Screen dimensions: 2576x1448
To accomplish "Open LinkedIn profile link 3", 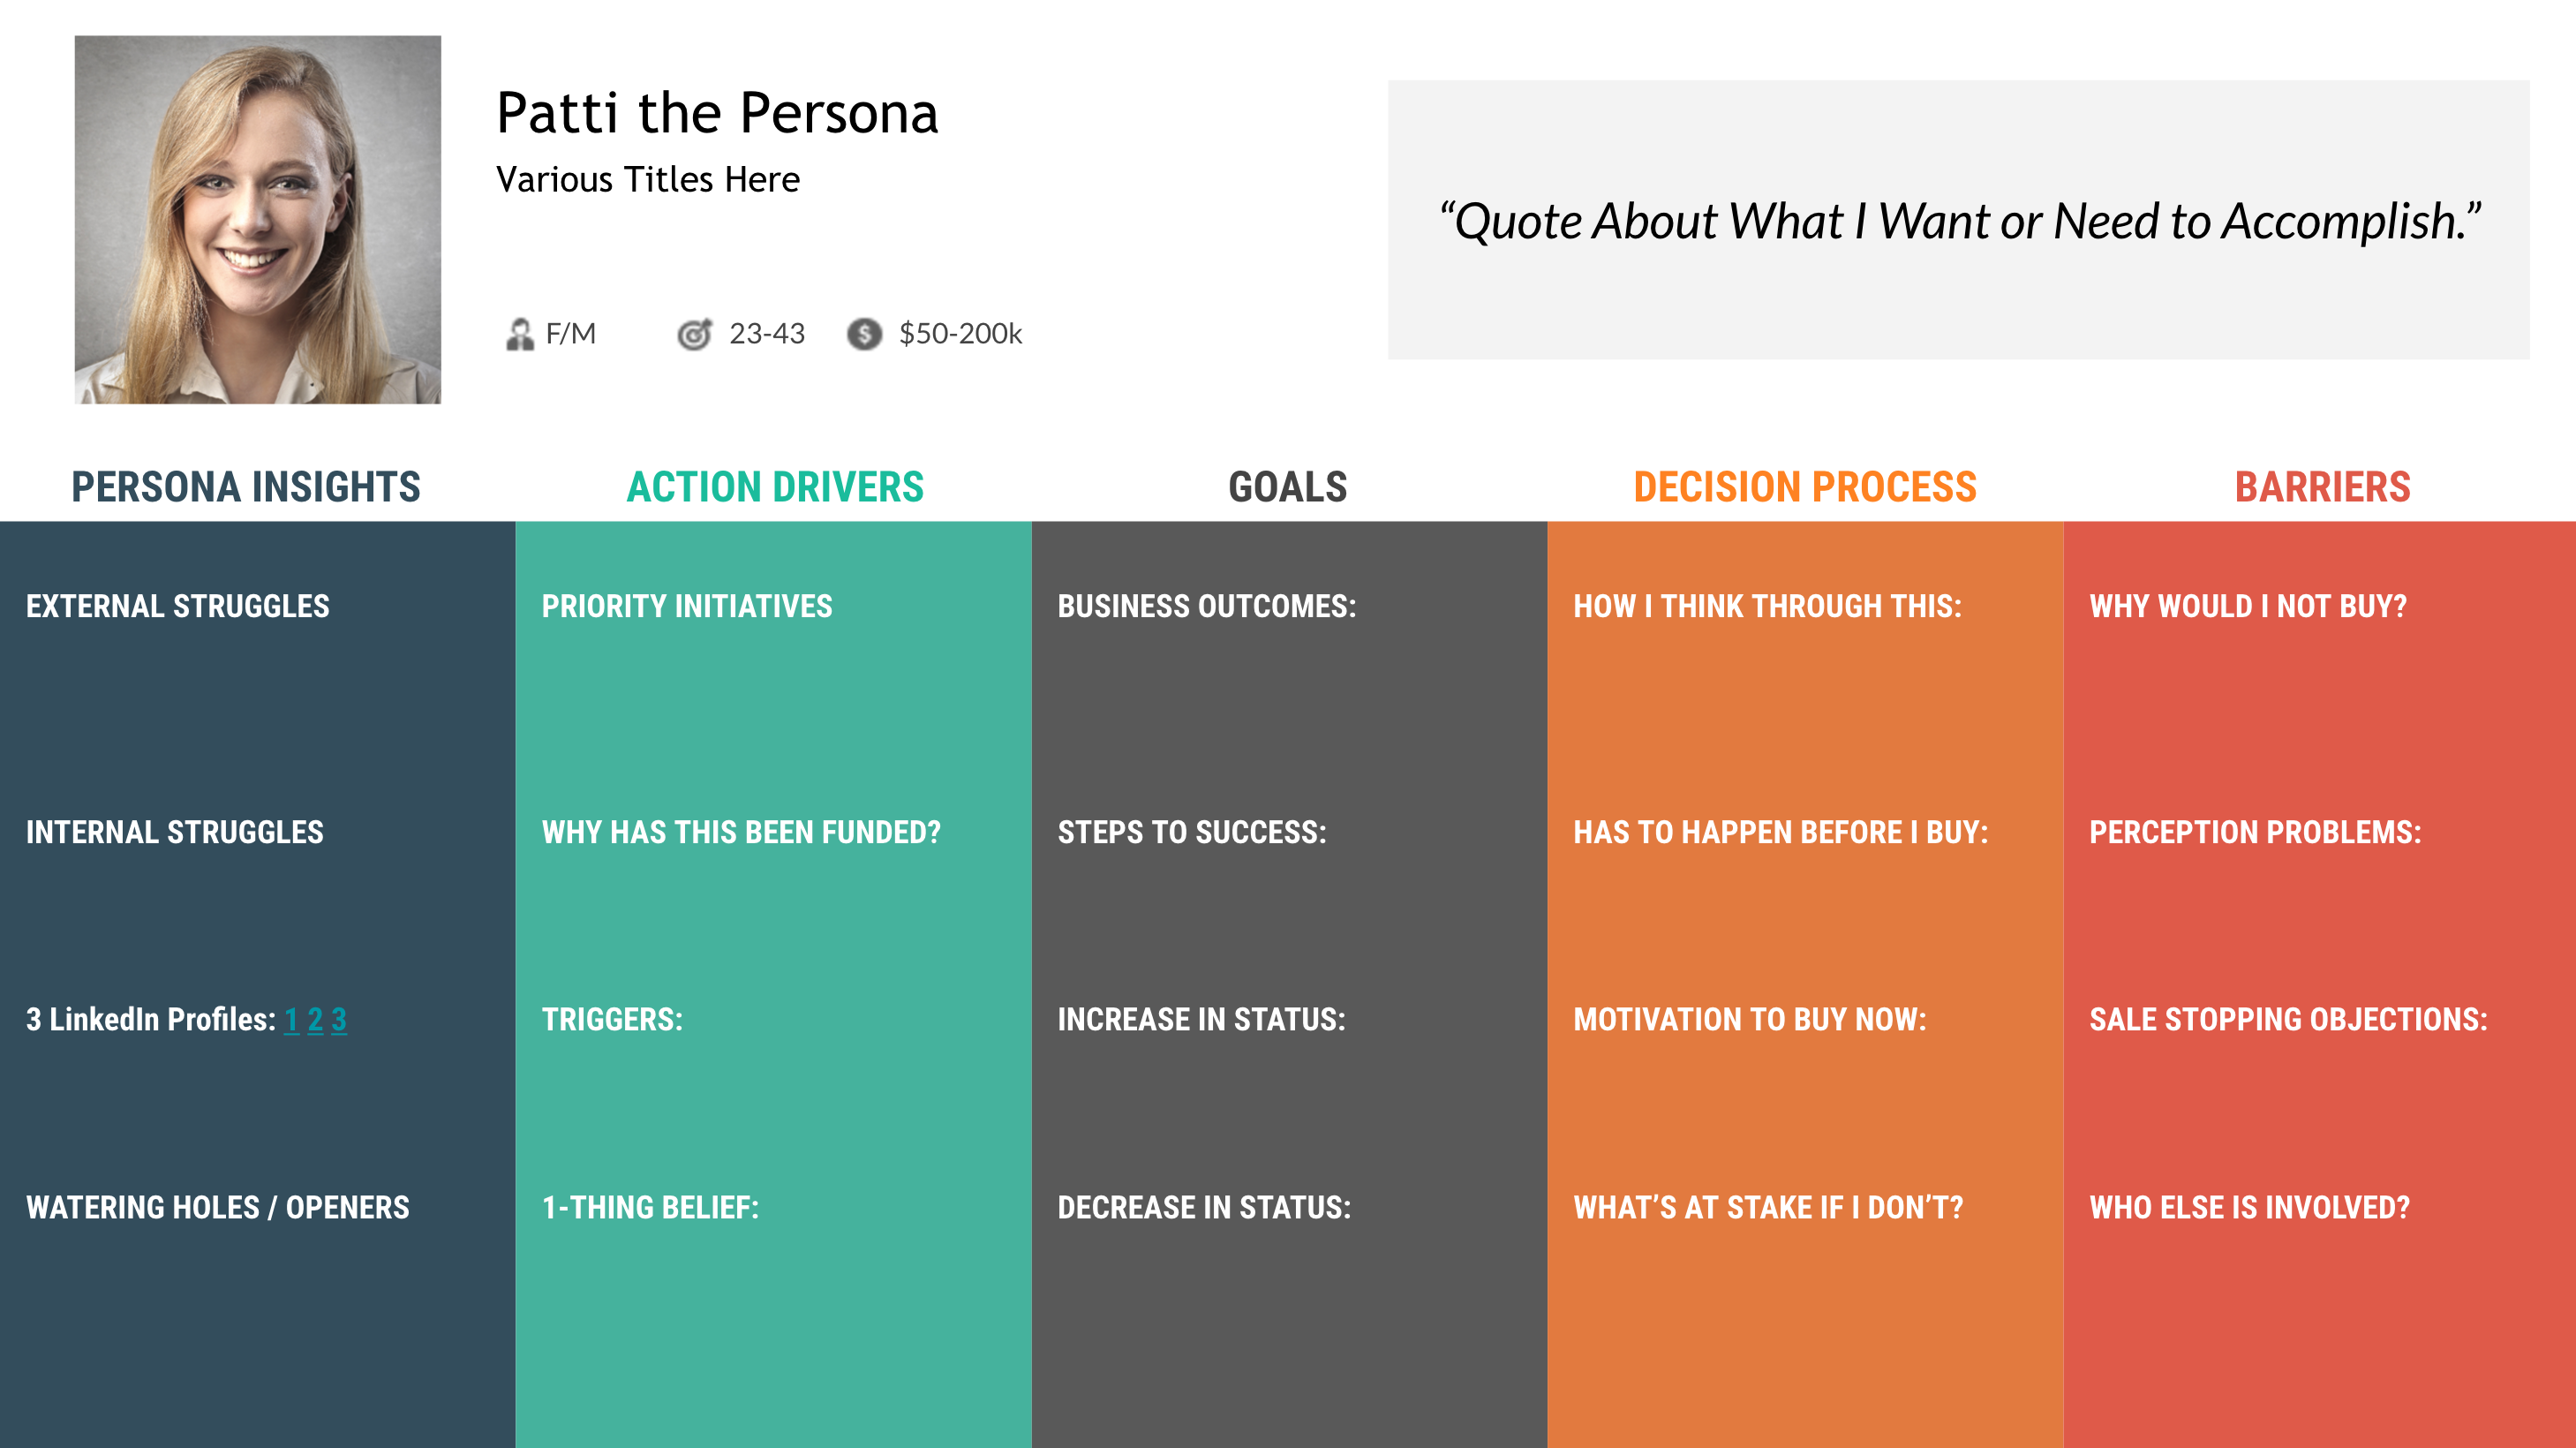I will [x=339, y=1019].
